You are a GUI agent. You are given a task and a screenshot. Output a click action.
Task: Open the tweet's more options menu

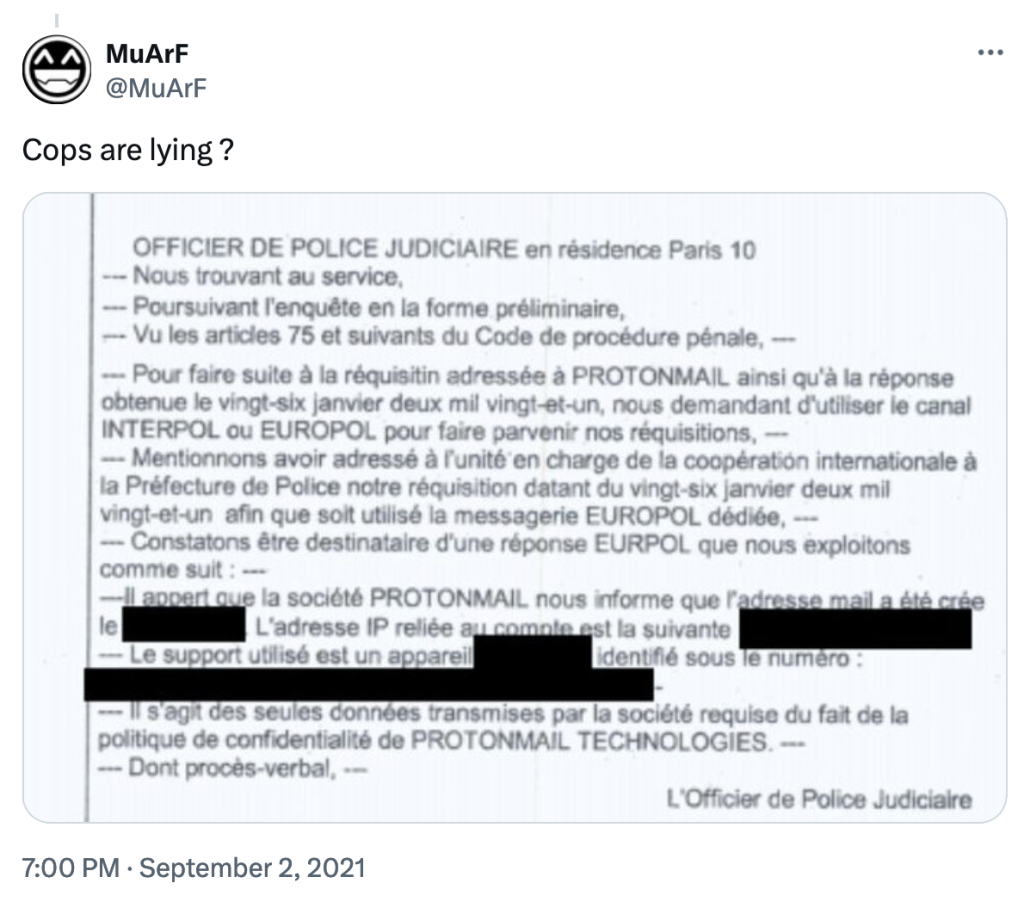(989, 52)
